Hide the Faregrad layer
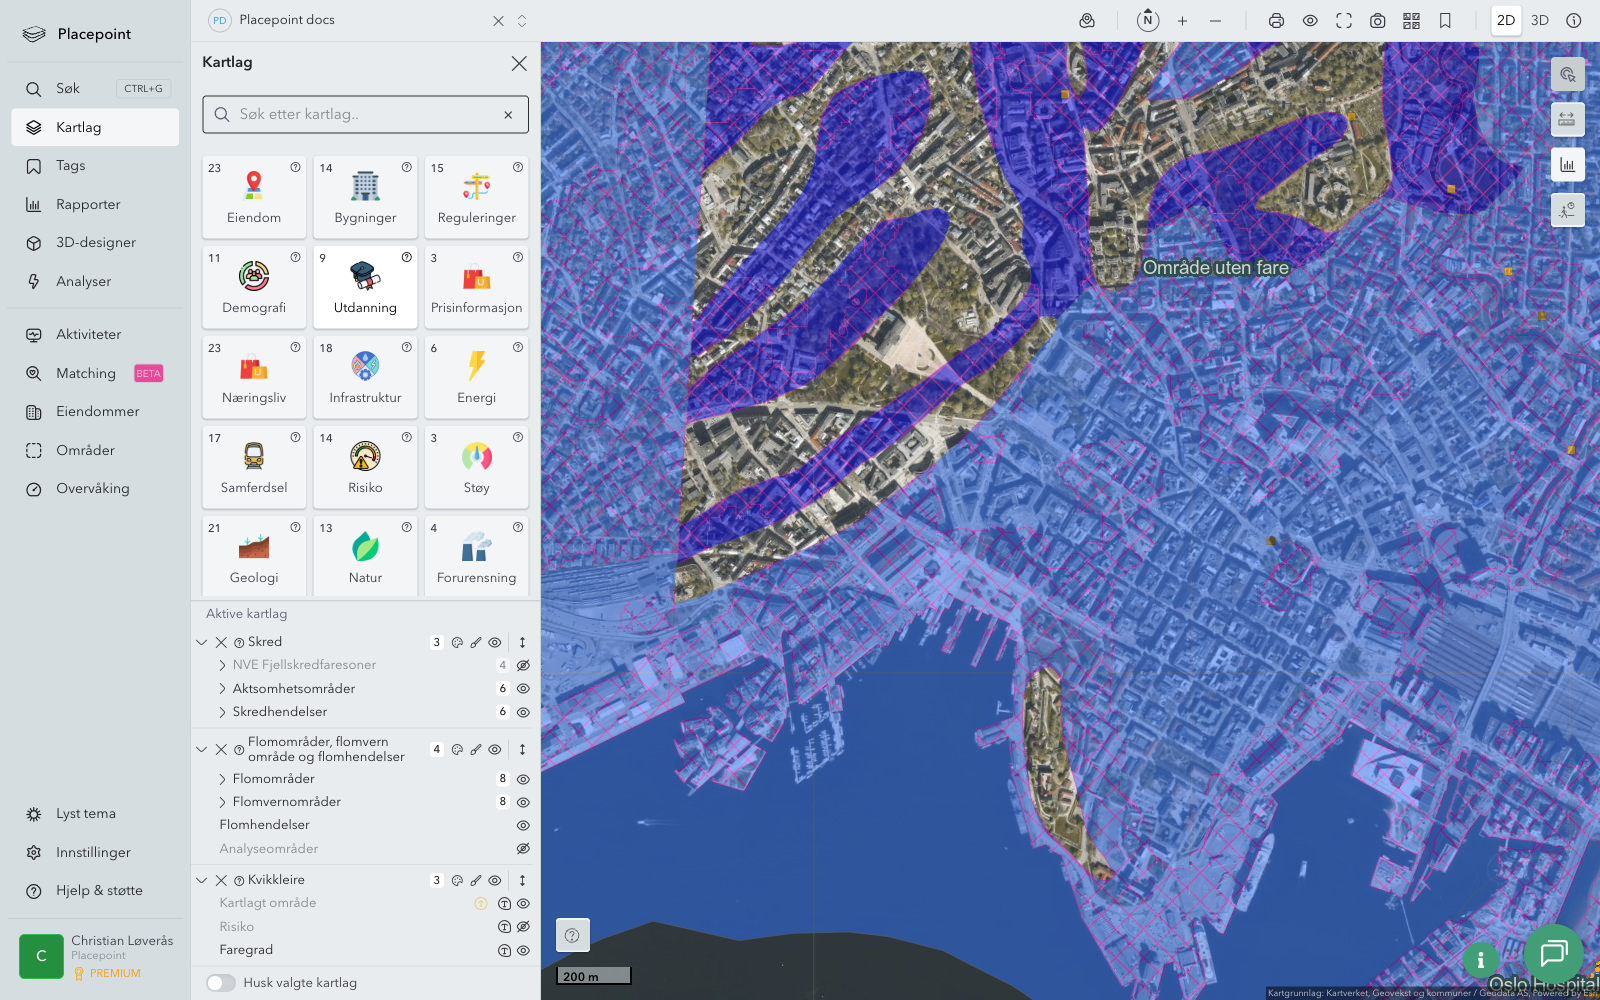This screenshot has height=1000, width=1600. pos(523,951)
